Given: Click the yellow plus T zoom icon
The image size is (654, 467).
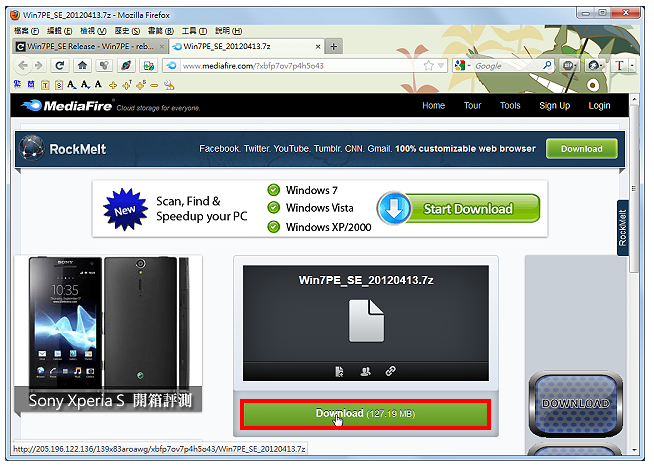Looking at the screenshot, I should [x=127, y=85].
